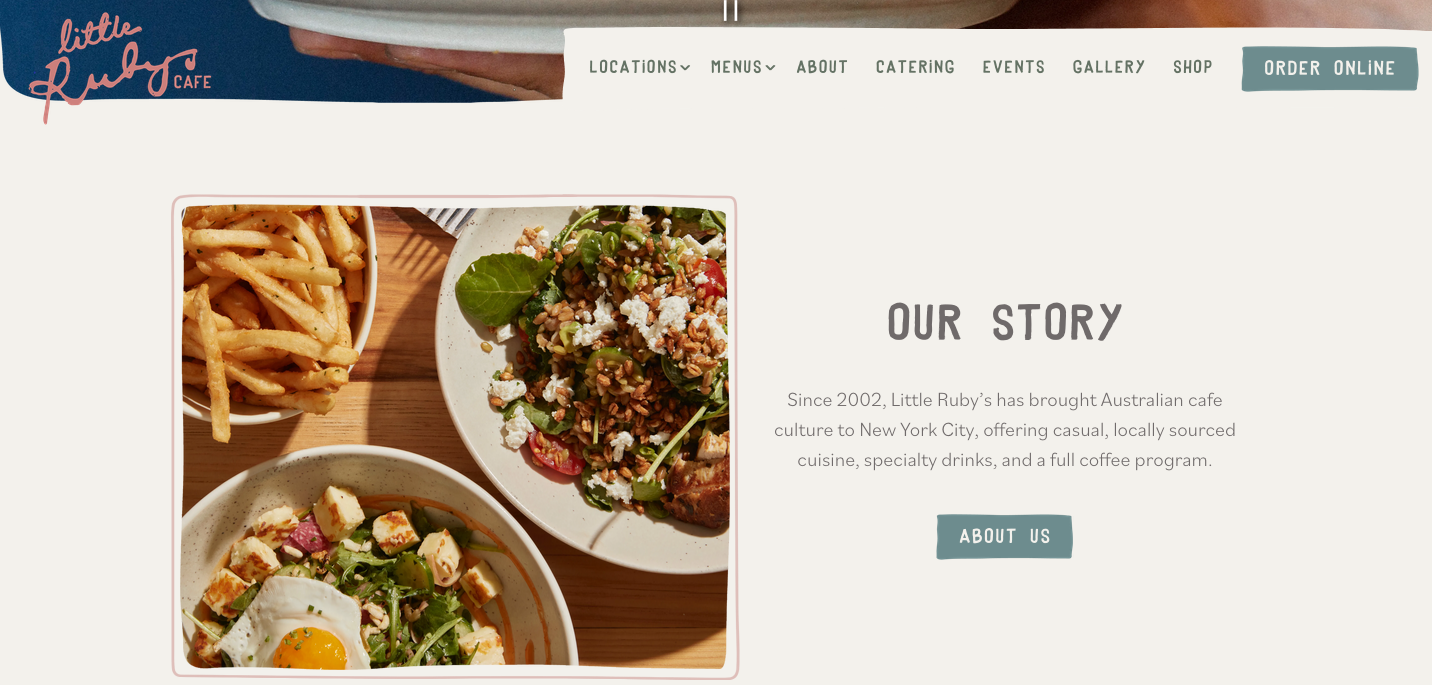
Task: Click the About Us button
Action: pos(1004,536)
